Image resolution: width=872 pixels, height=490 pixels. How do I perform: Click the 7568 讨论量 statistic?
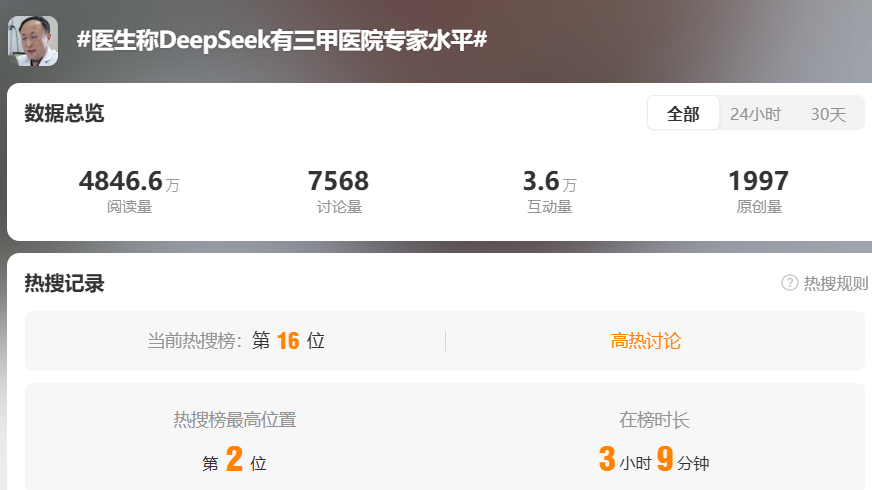point(339,191)
